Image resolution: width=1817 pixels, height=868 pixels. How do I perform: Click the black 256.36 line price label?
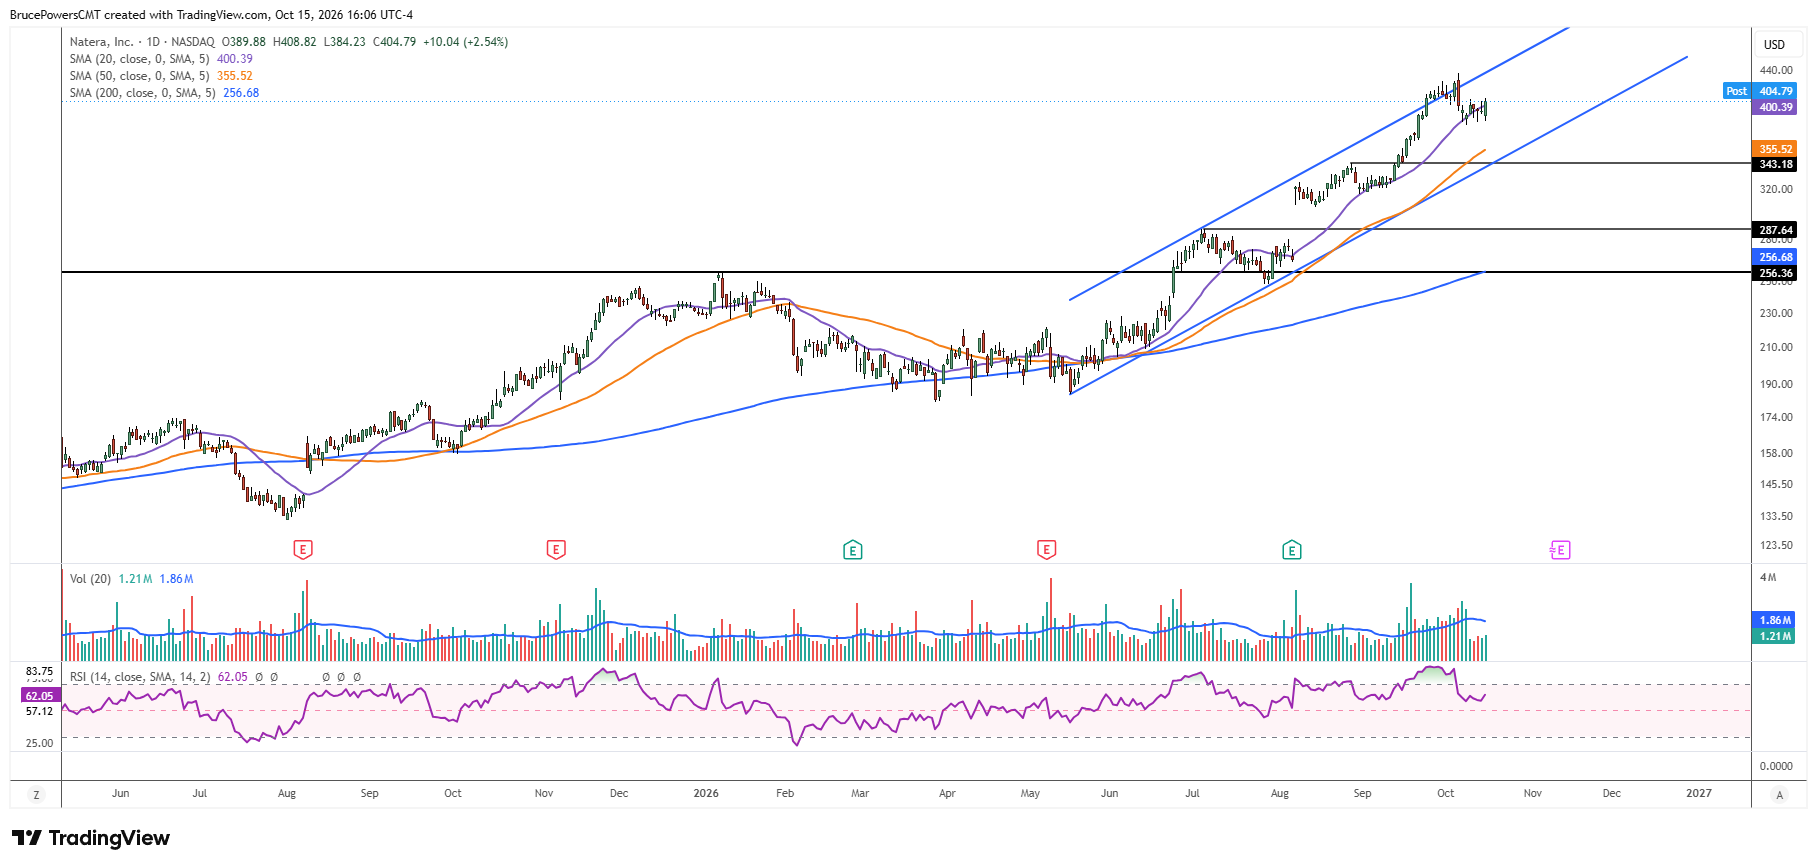click(1776, 273)
